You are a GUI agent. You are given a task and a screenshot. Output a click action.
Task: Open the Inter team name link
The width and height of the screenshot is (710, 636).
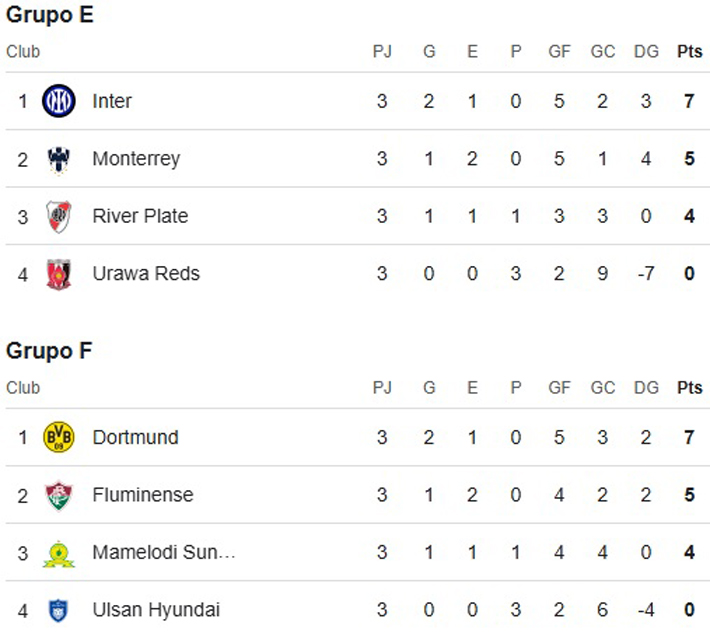click(x=112, y=101)
